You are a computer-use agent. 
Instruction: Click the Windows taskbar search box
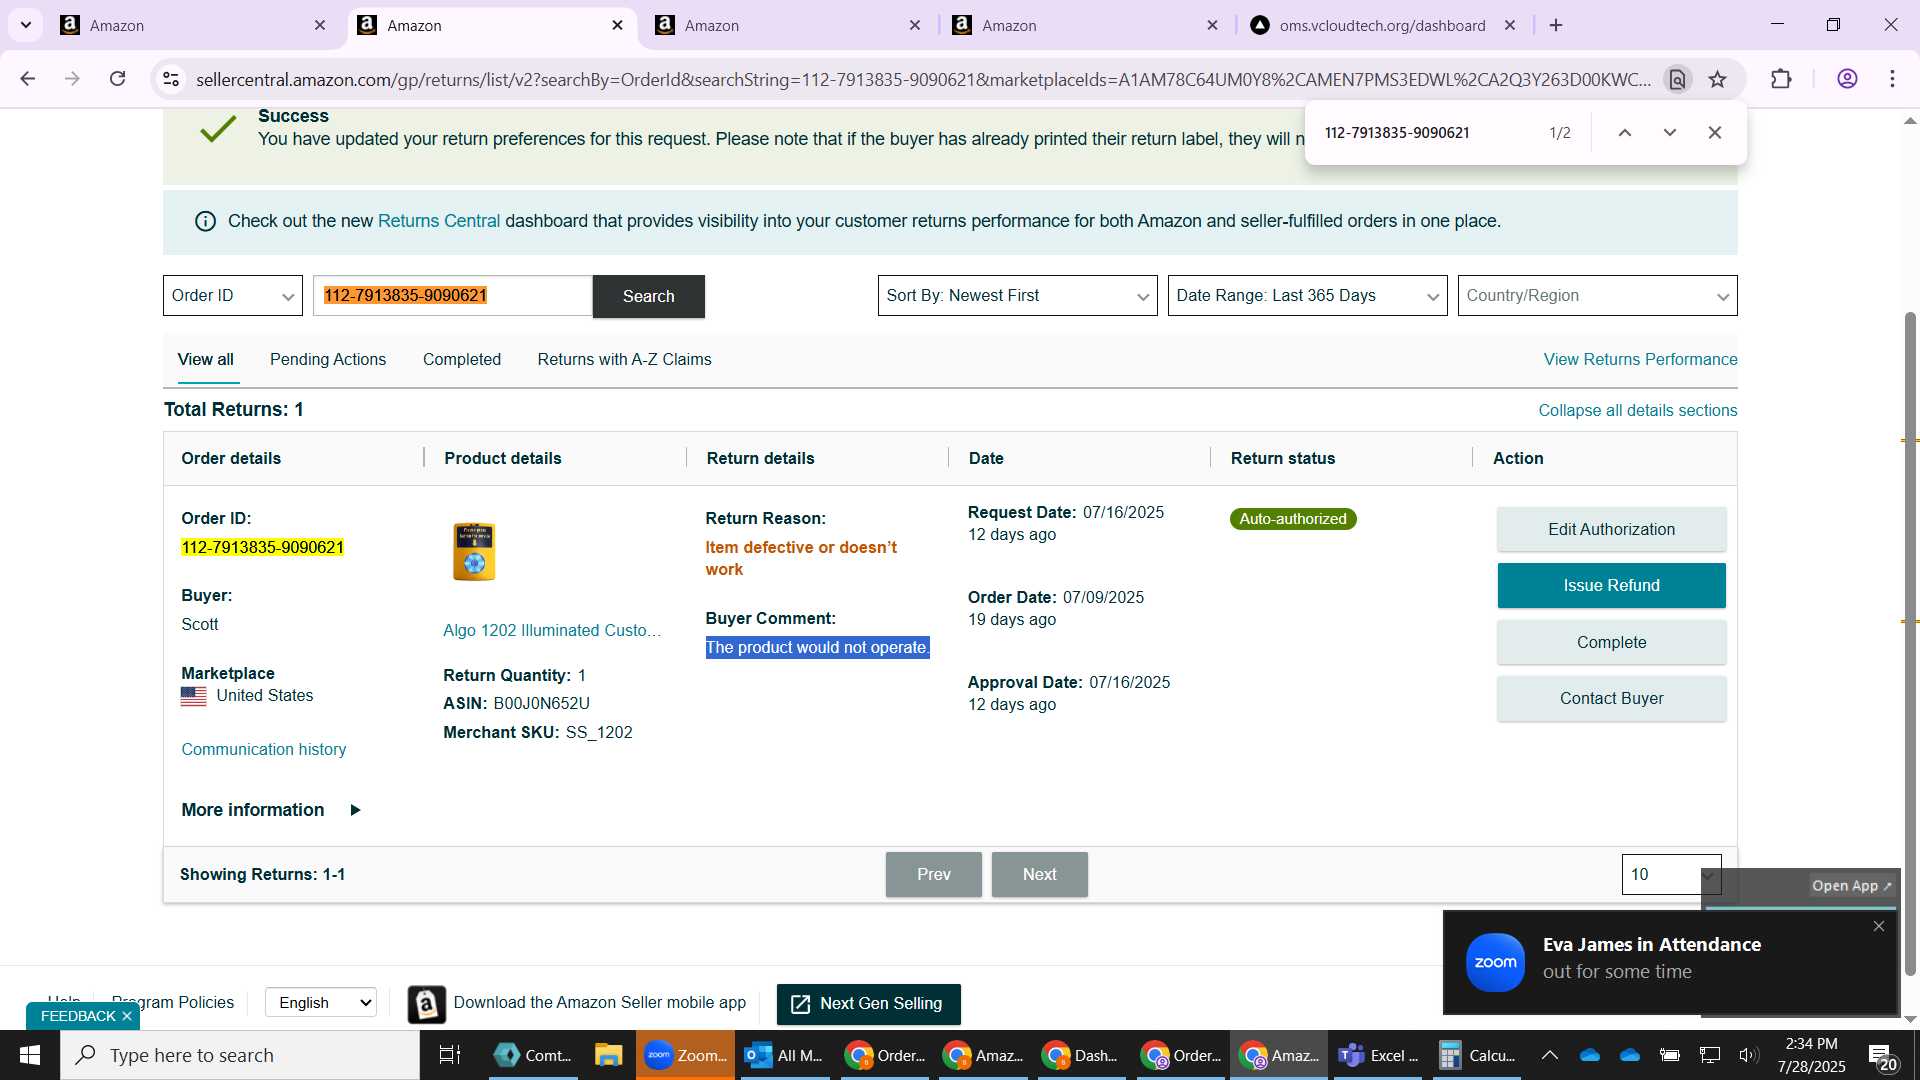tap(240, 1055)
